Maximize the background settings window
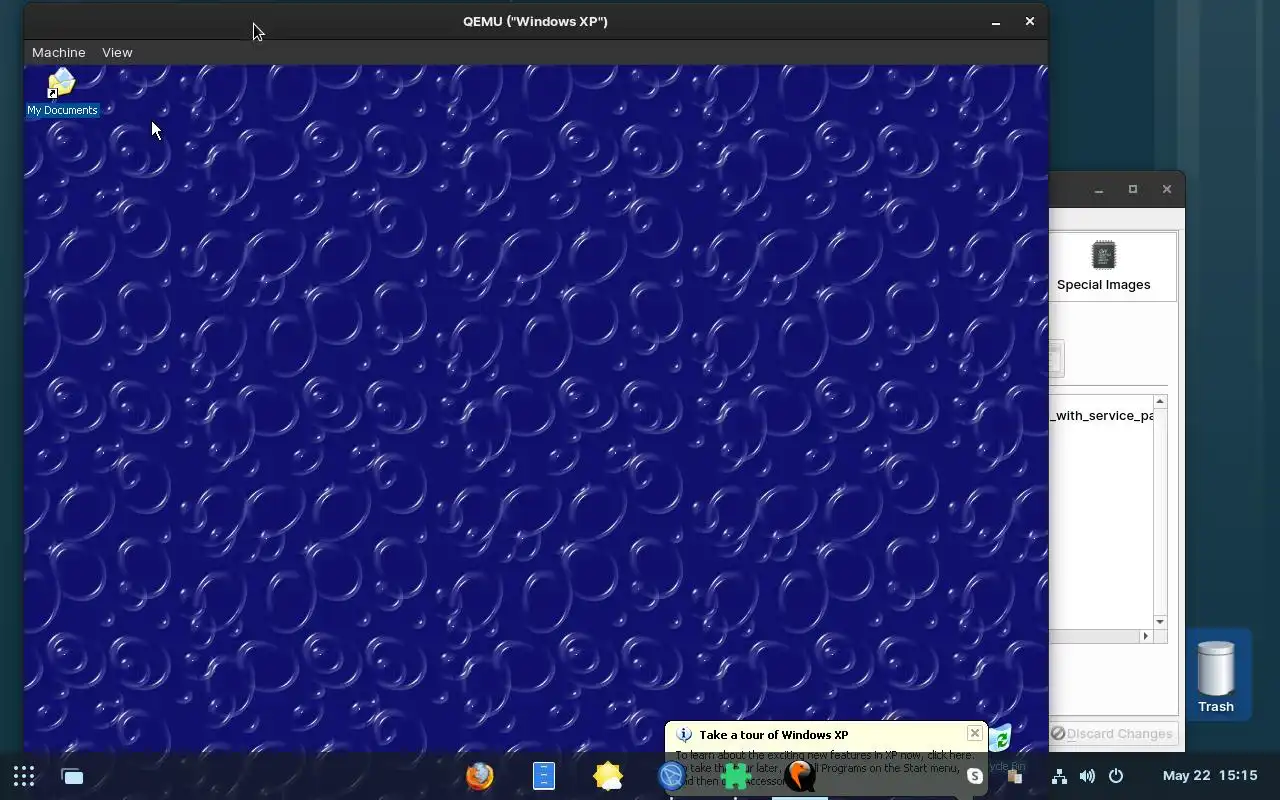 coord(1133,189)
